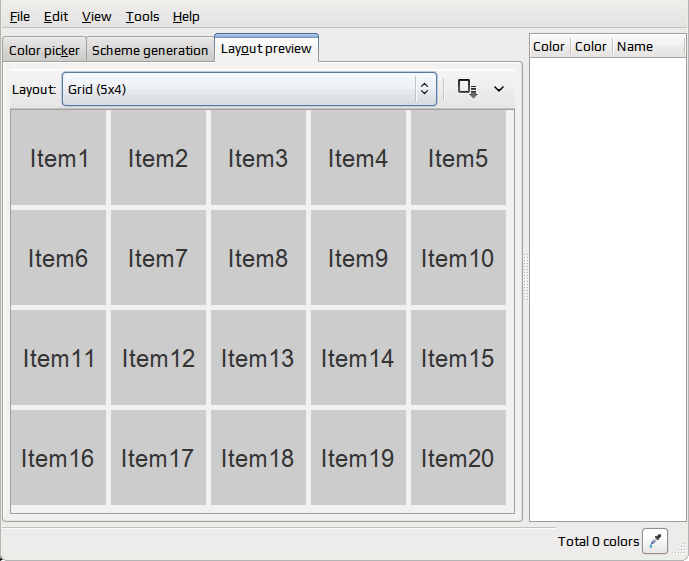This screenshot has width=689, height=561.
Task: Select the Item1 swatch in the grid
Action: [x=58, y=158]
